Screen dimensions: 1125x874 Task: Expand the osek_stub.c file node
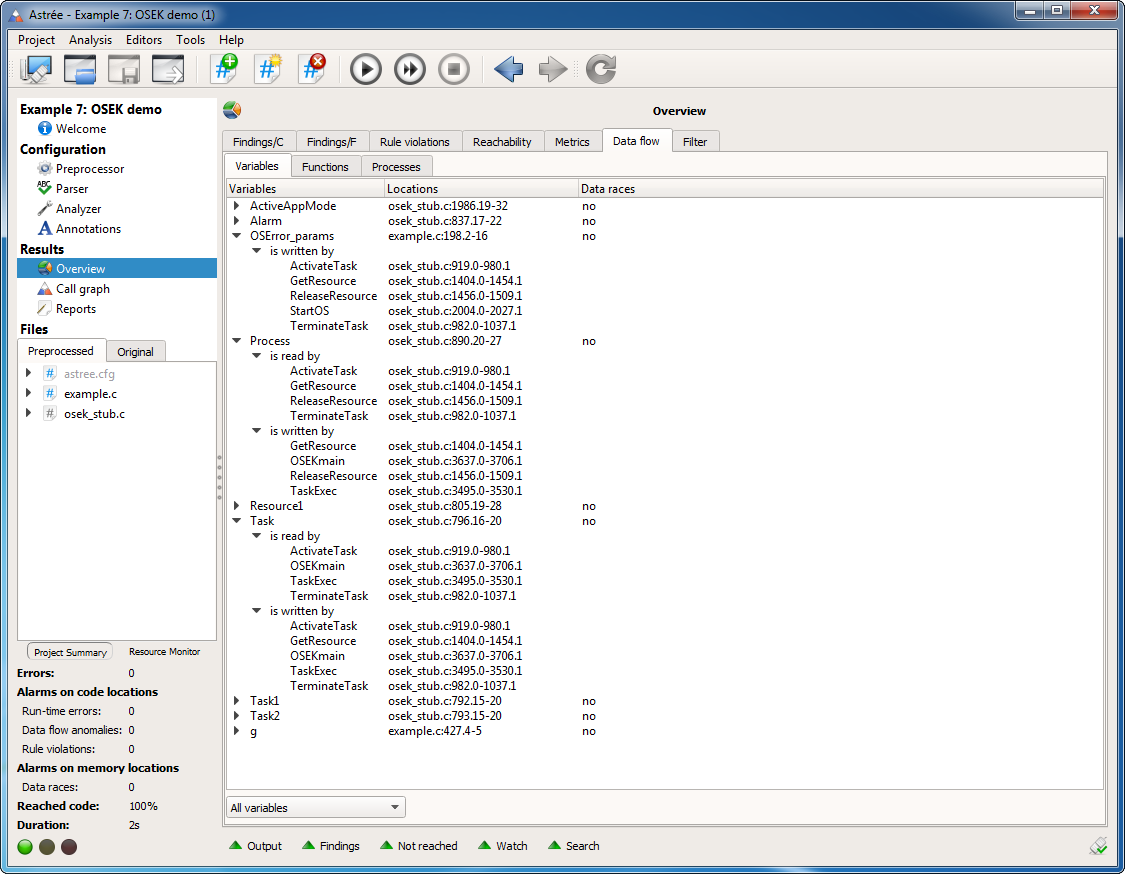click(29, 413)
